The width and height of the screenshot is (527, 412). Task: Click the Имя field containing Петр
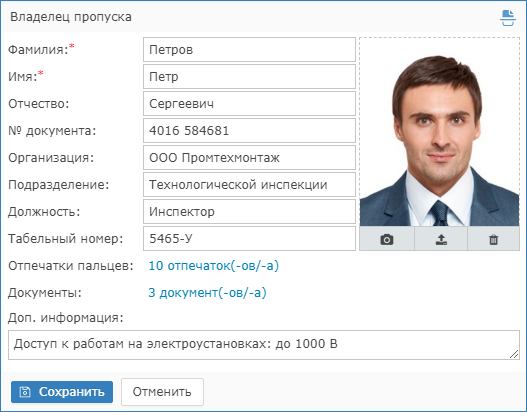point(249,77)
